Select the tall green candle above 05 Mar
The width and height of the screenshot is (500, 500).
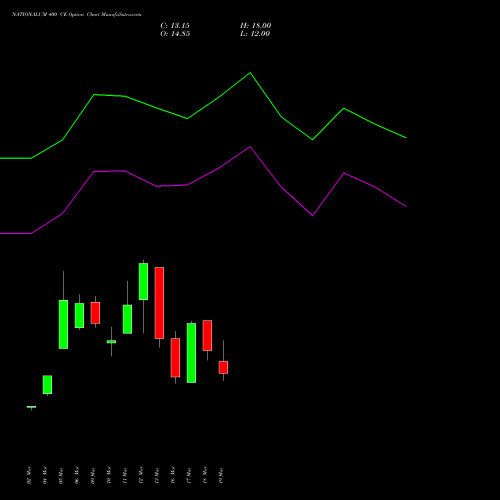pyautogui.click(x=63, y=324)
